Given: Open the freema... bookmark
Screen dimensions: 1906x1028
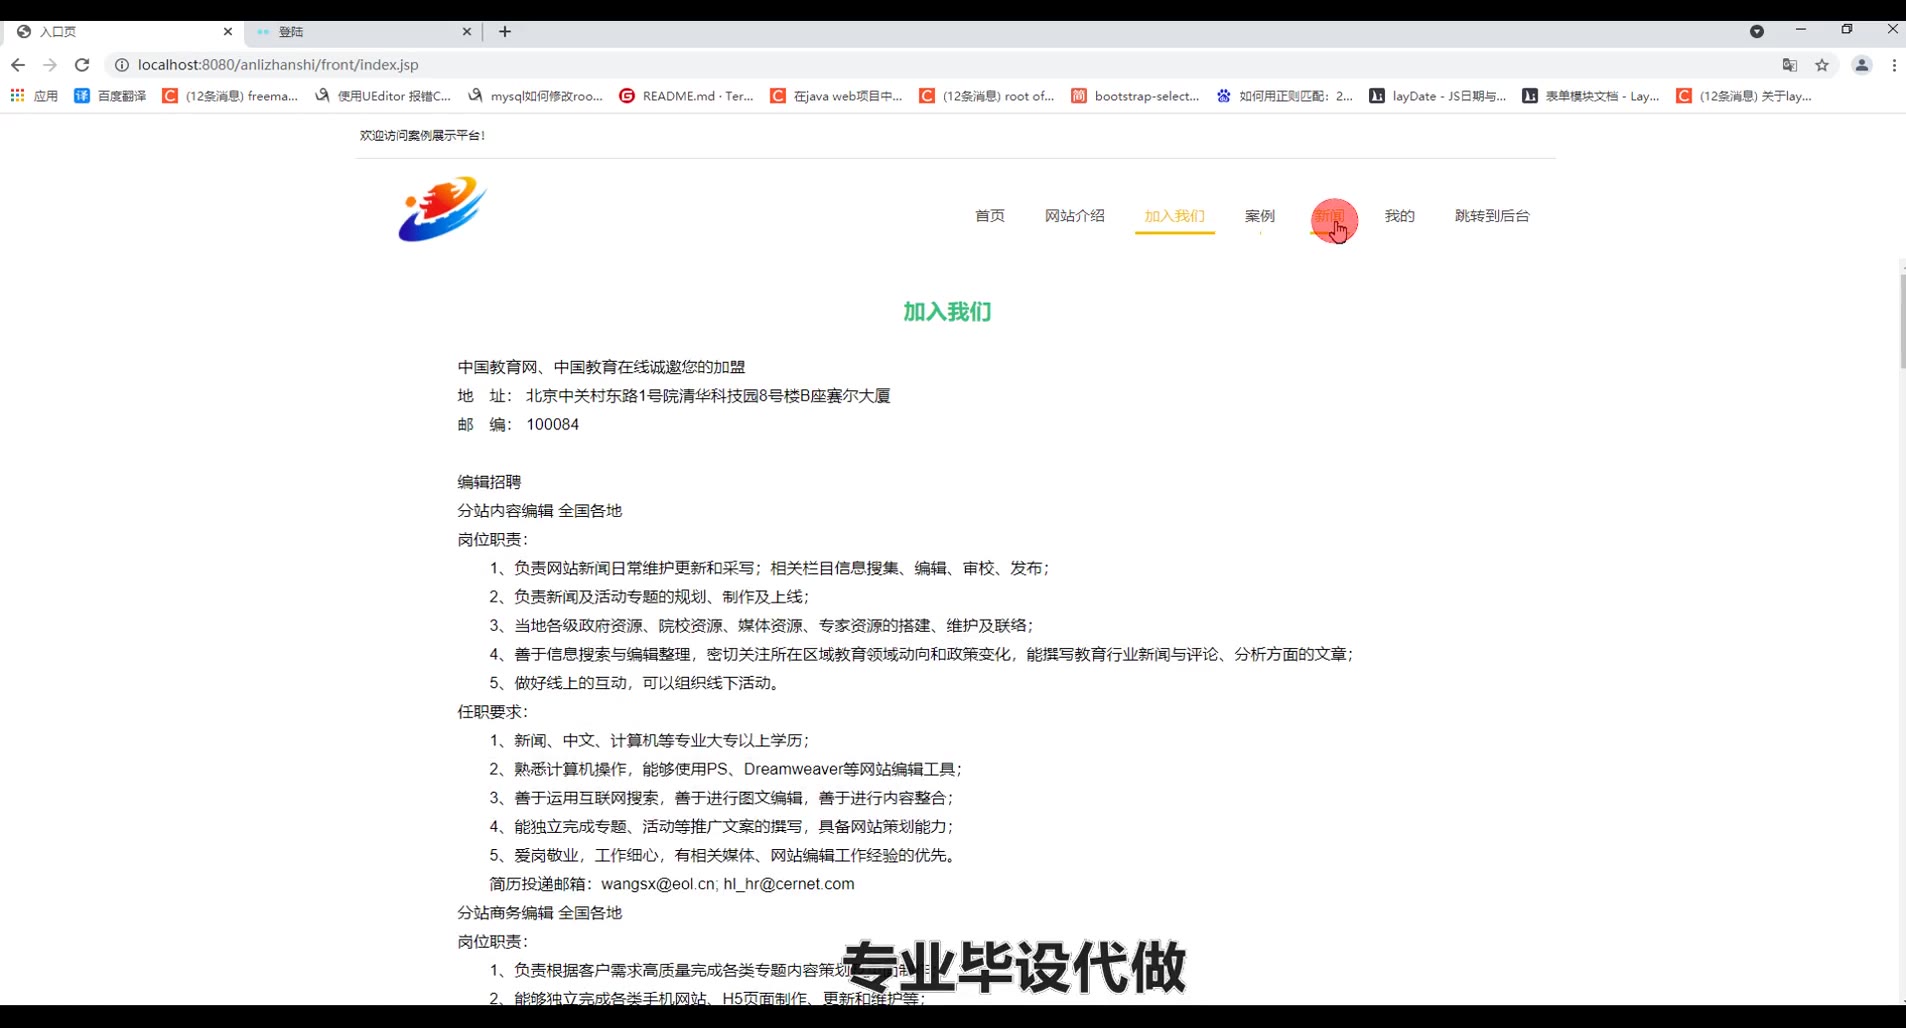Looking at the screenshot, I should tap(230, 96).
